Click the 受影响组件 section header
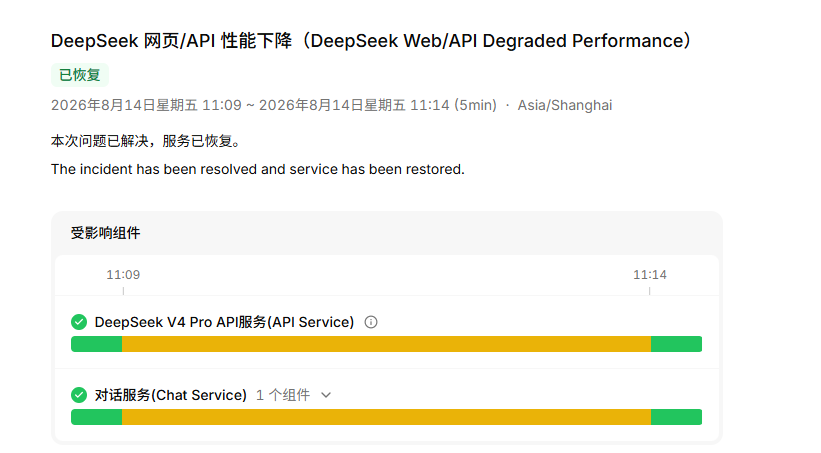Image resolution: width=821 pixels, height=453 pixels. pyautogui.click(x=105, y=233)
